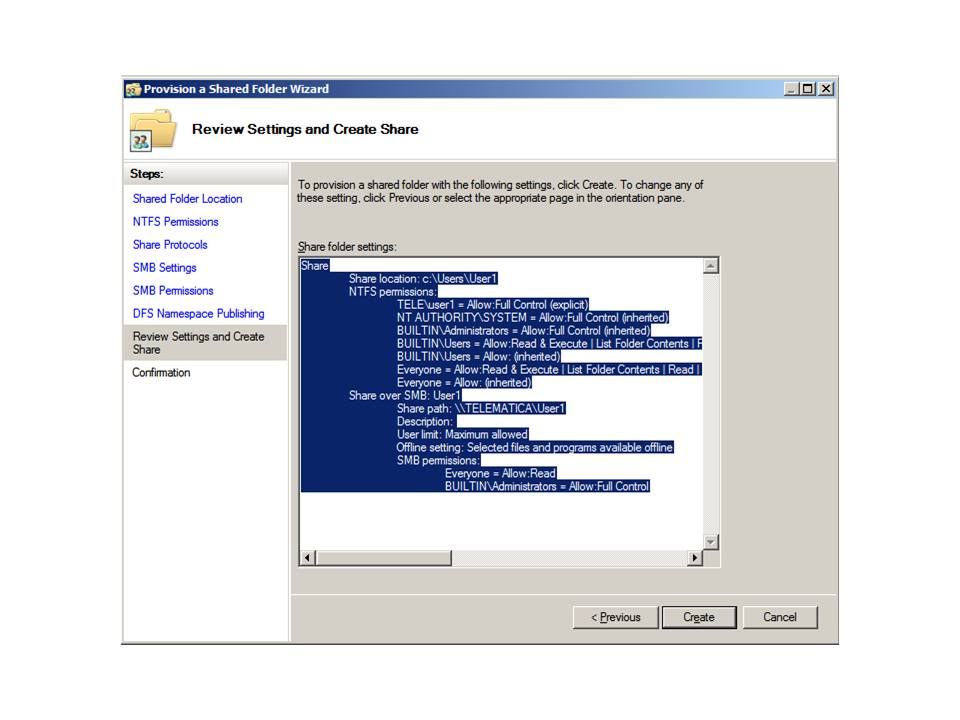
Task: Go to Shared Folder Location step
Action: tap(187, 199)
